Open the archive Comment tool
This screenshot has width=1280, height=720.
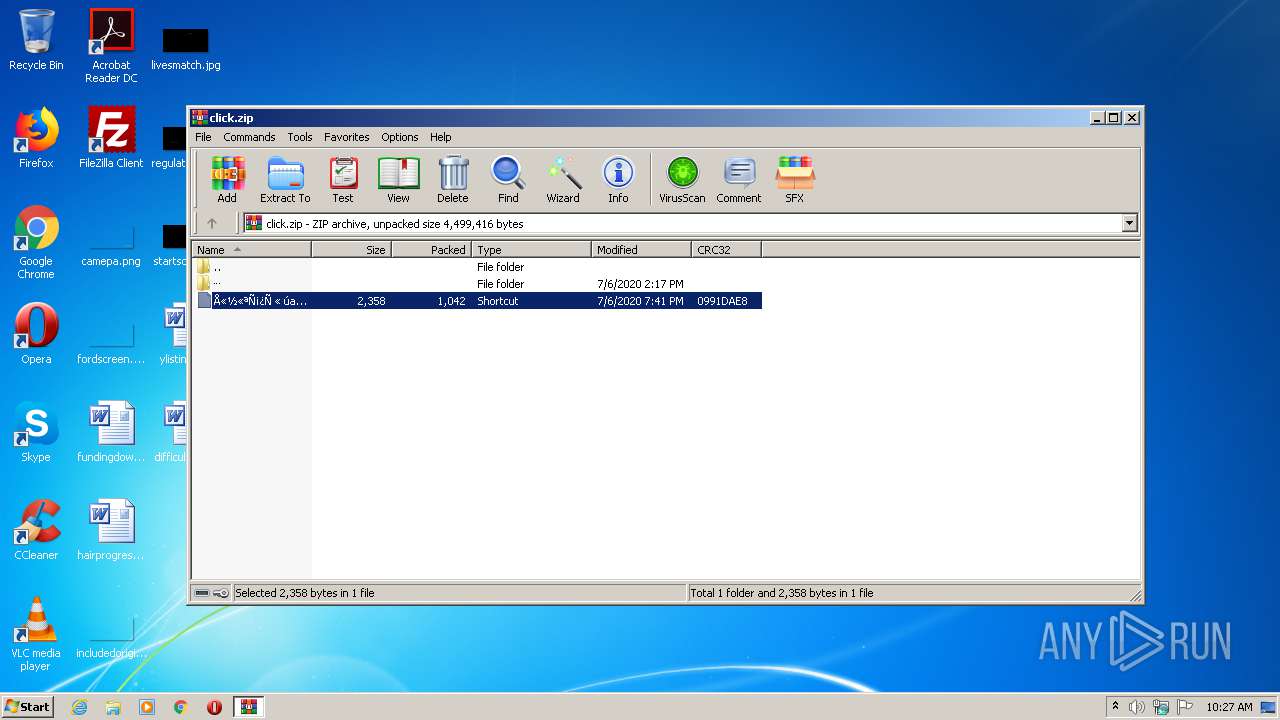[739, 180]
